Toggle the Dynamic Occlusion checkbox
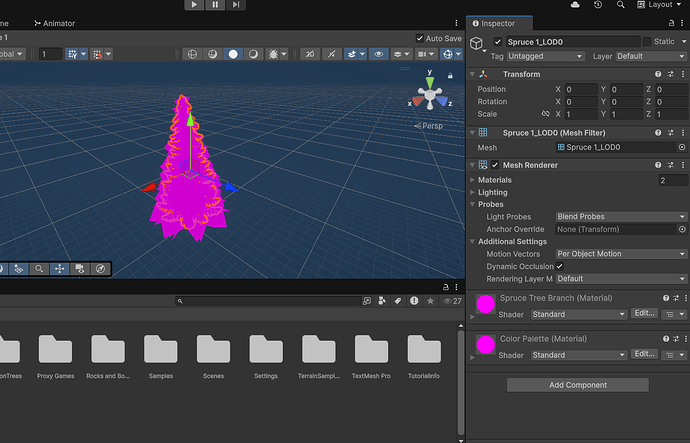 (559, 266)
